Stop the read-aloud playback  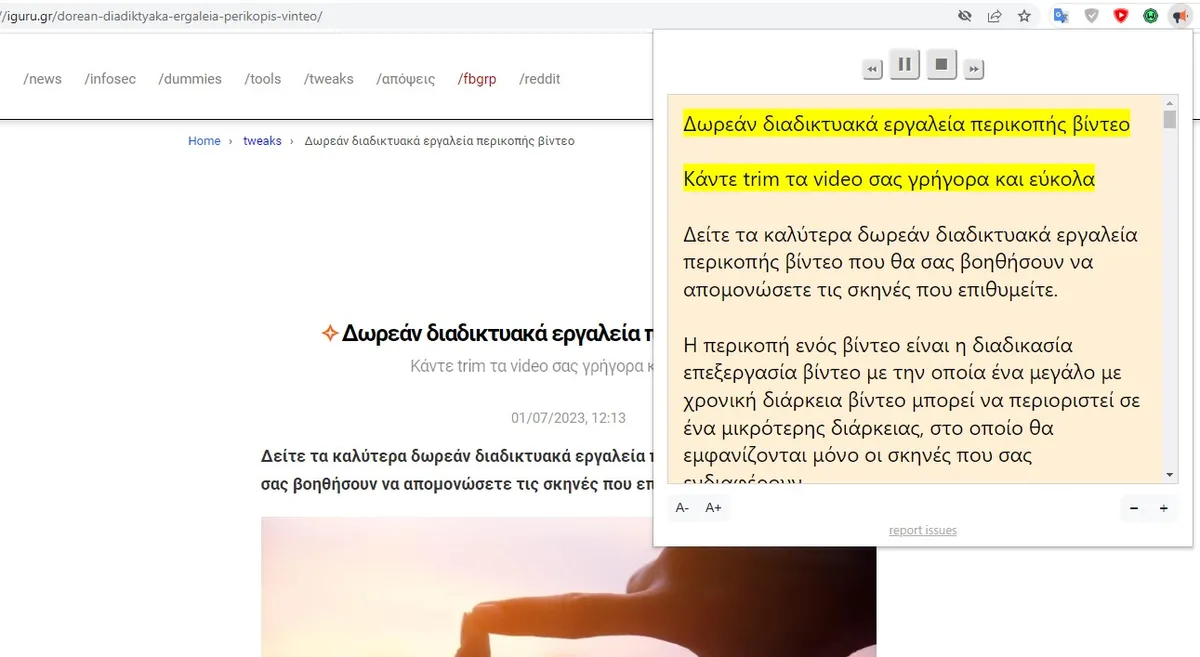point(941,65)
